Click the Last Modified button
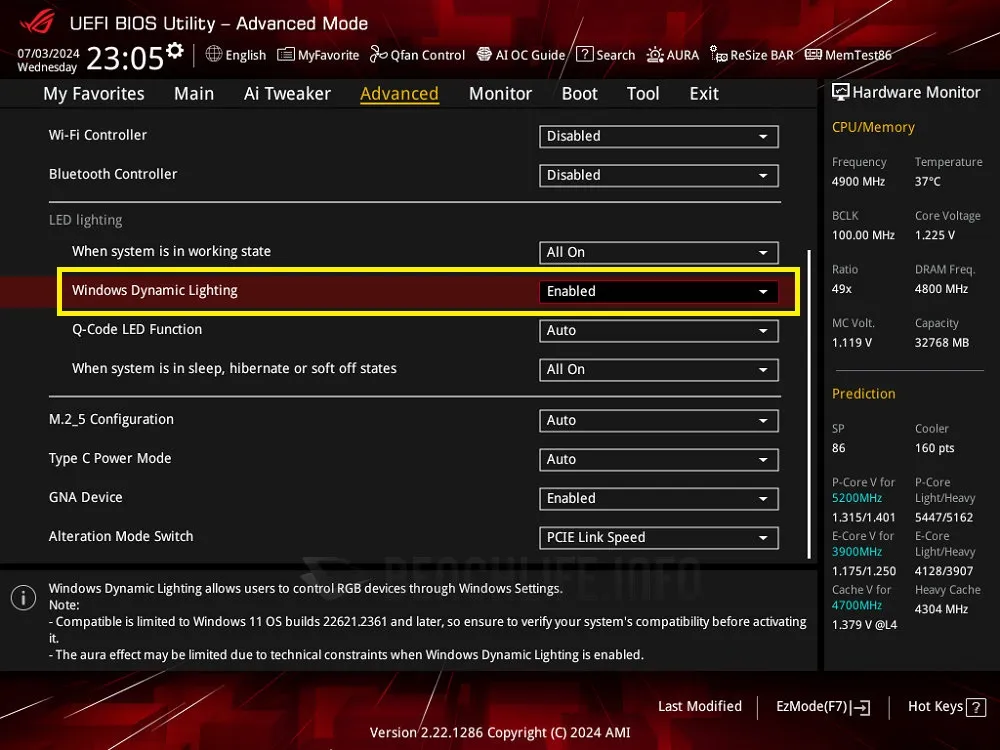1000x750 pixels. [x=700, y=706]
